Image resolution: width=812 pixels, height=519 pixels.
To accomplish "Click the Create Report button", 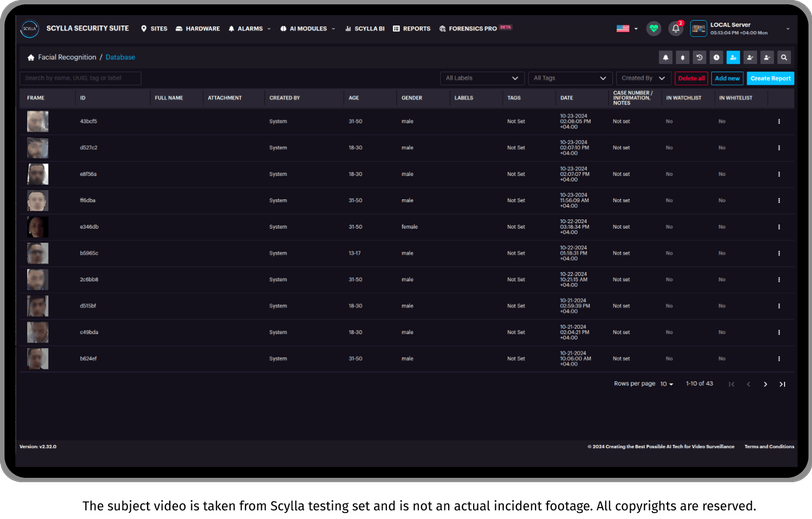I will (770, 78).
